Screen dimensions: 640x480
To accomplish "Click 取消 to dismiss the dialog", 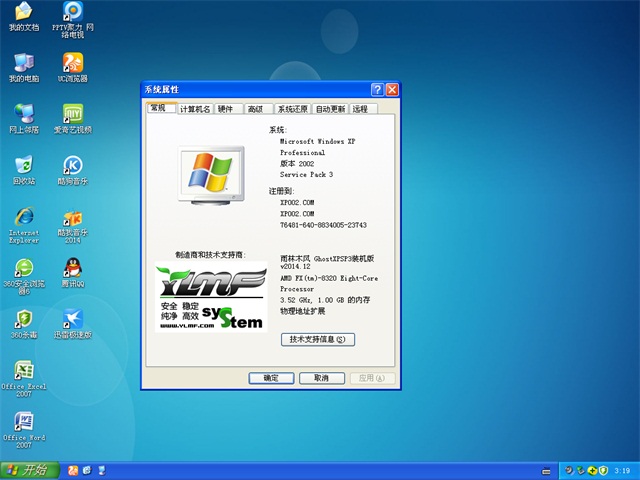I will (x=320, y=378).
